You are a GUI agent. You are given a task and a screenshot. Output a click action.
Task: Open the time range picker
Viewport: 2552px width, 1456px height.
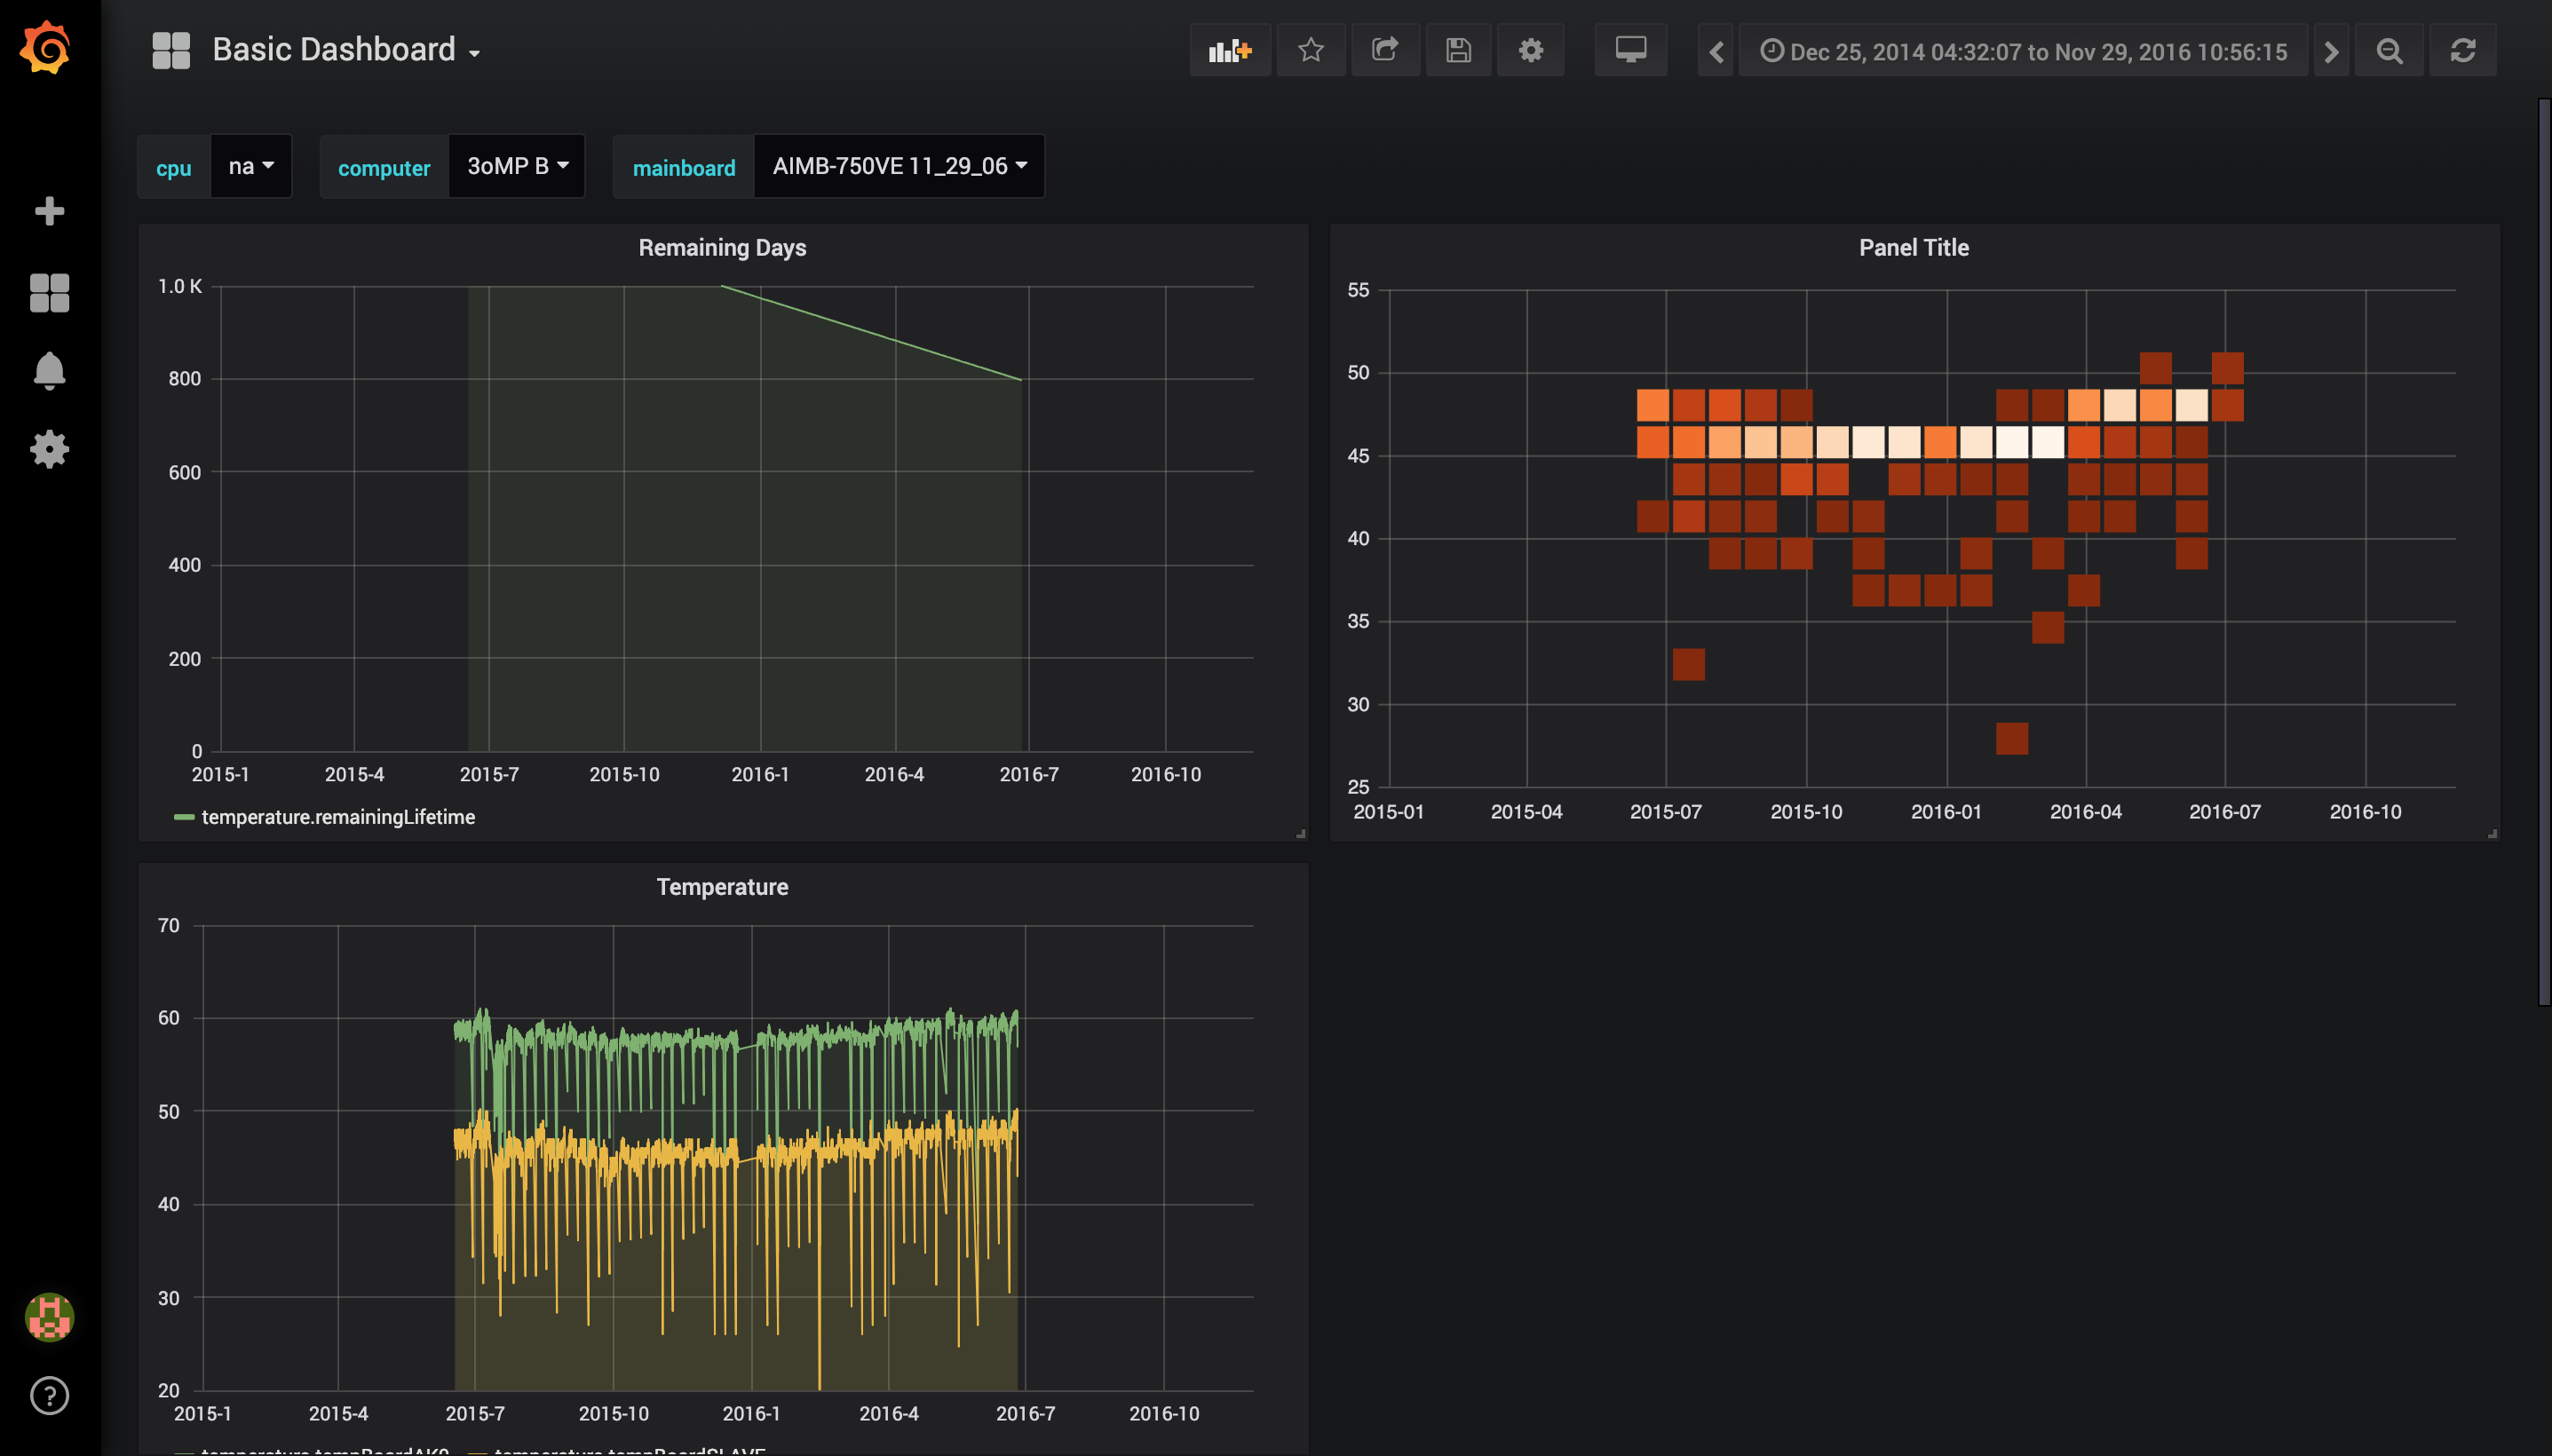[x=2023, y=51]
